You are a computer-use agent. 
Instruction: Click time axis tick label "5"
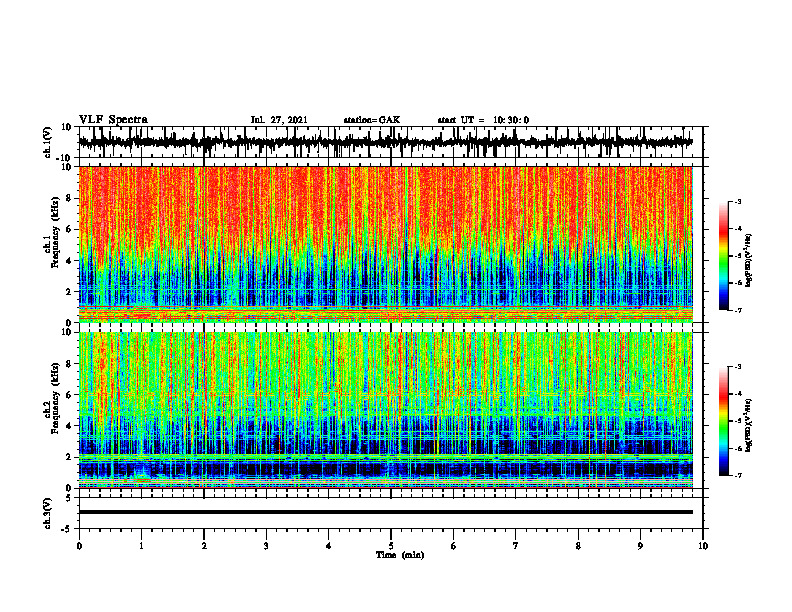tap(391, 546)
